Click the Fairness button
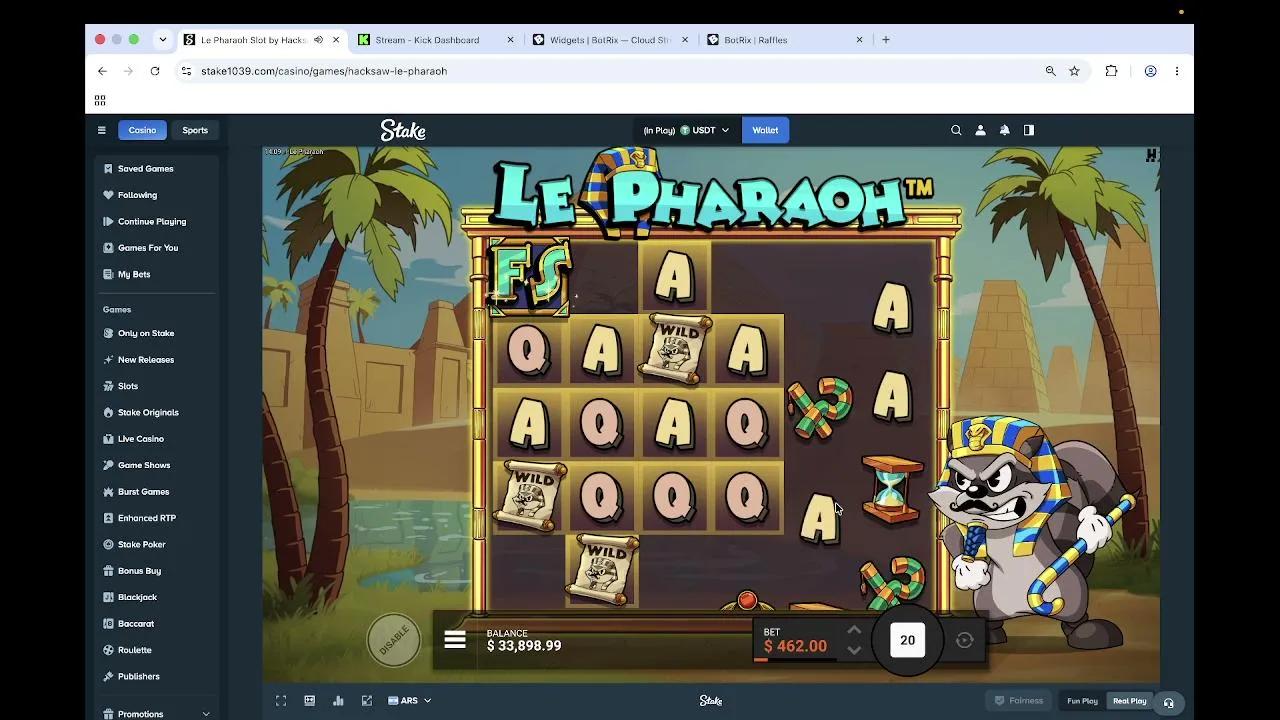 [1018, 701]
